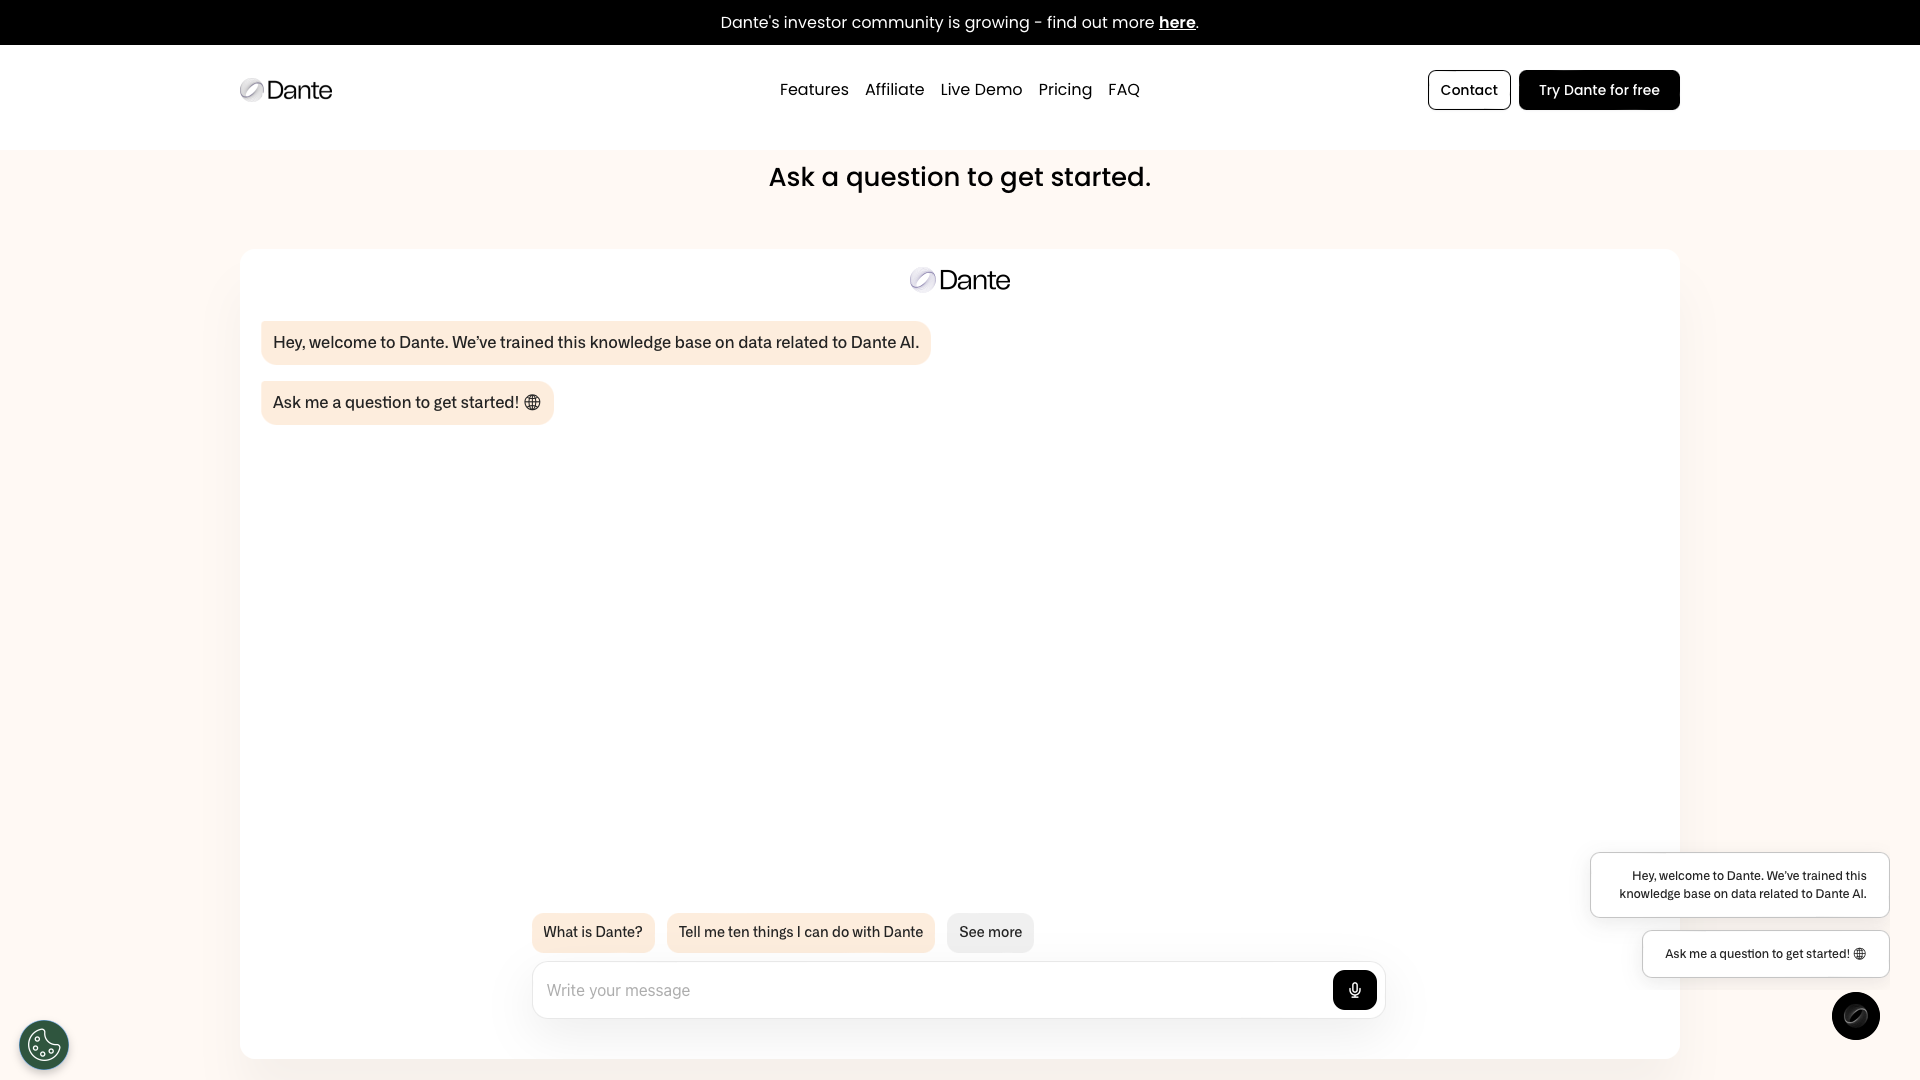
Task: Open the FAQ nav link
Action: coord(1124,90)
